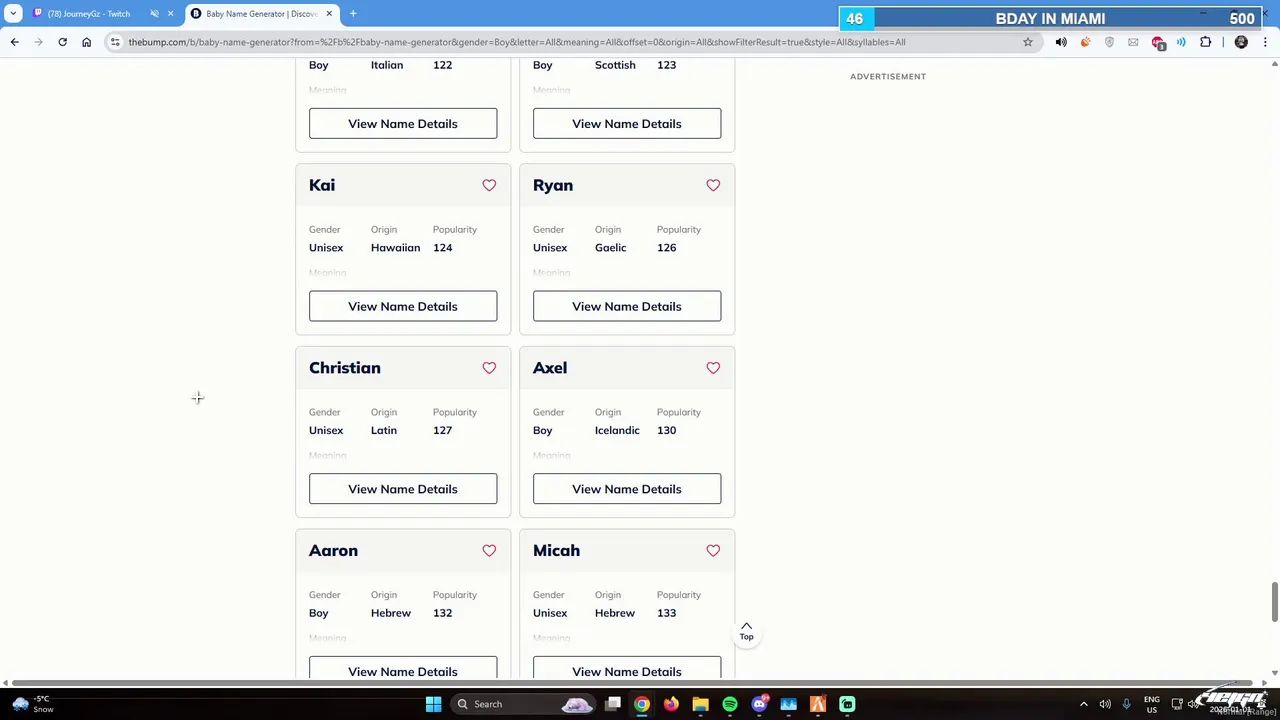Open a new browser tab
The width and height of the screenshot is (1280, 720).
[353, 14]
